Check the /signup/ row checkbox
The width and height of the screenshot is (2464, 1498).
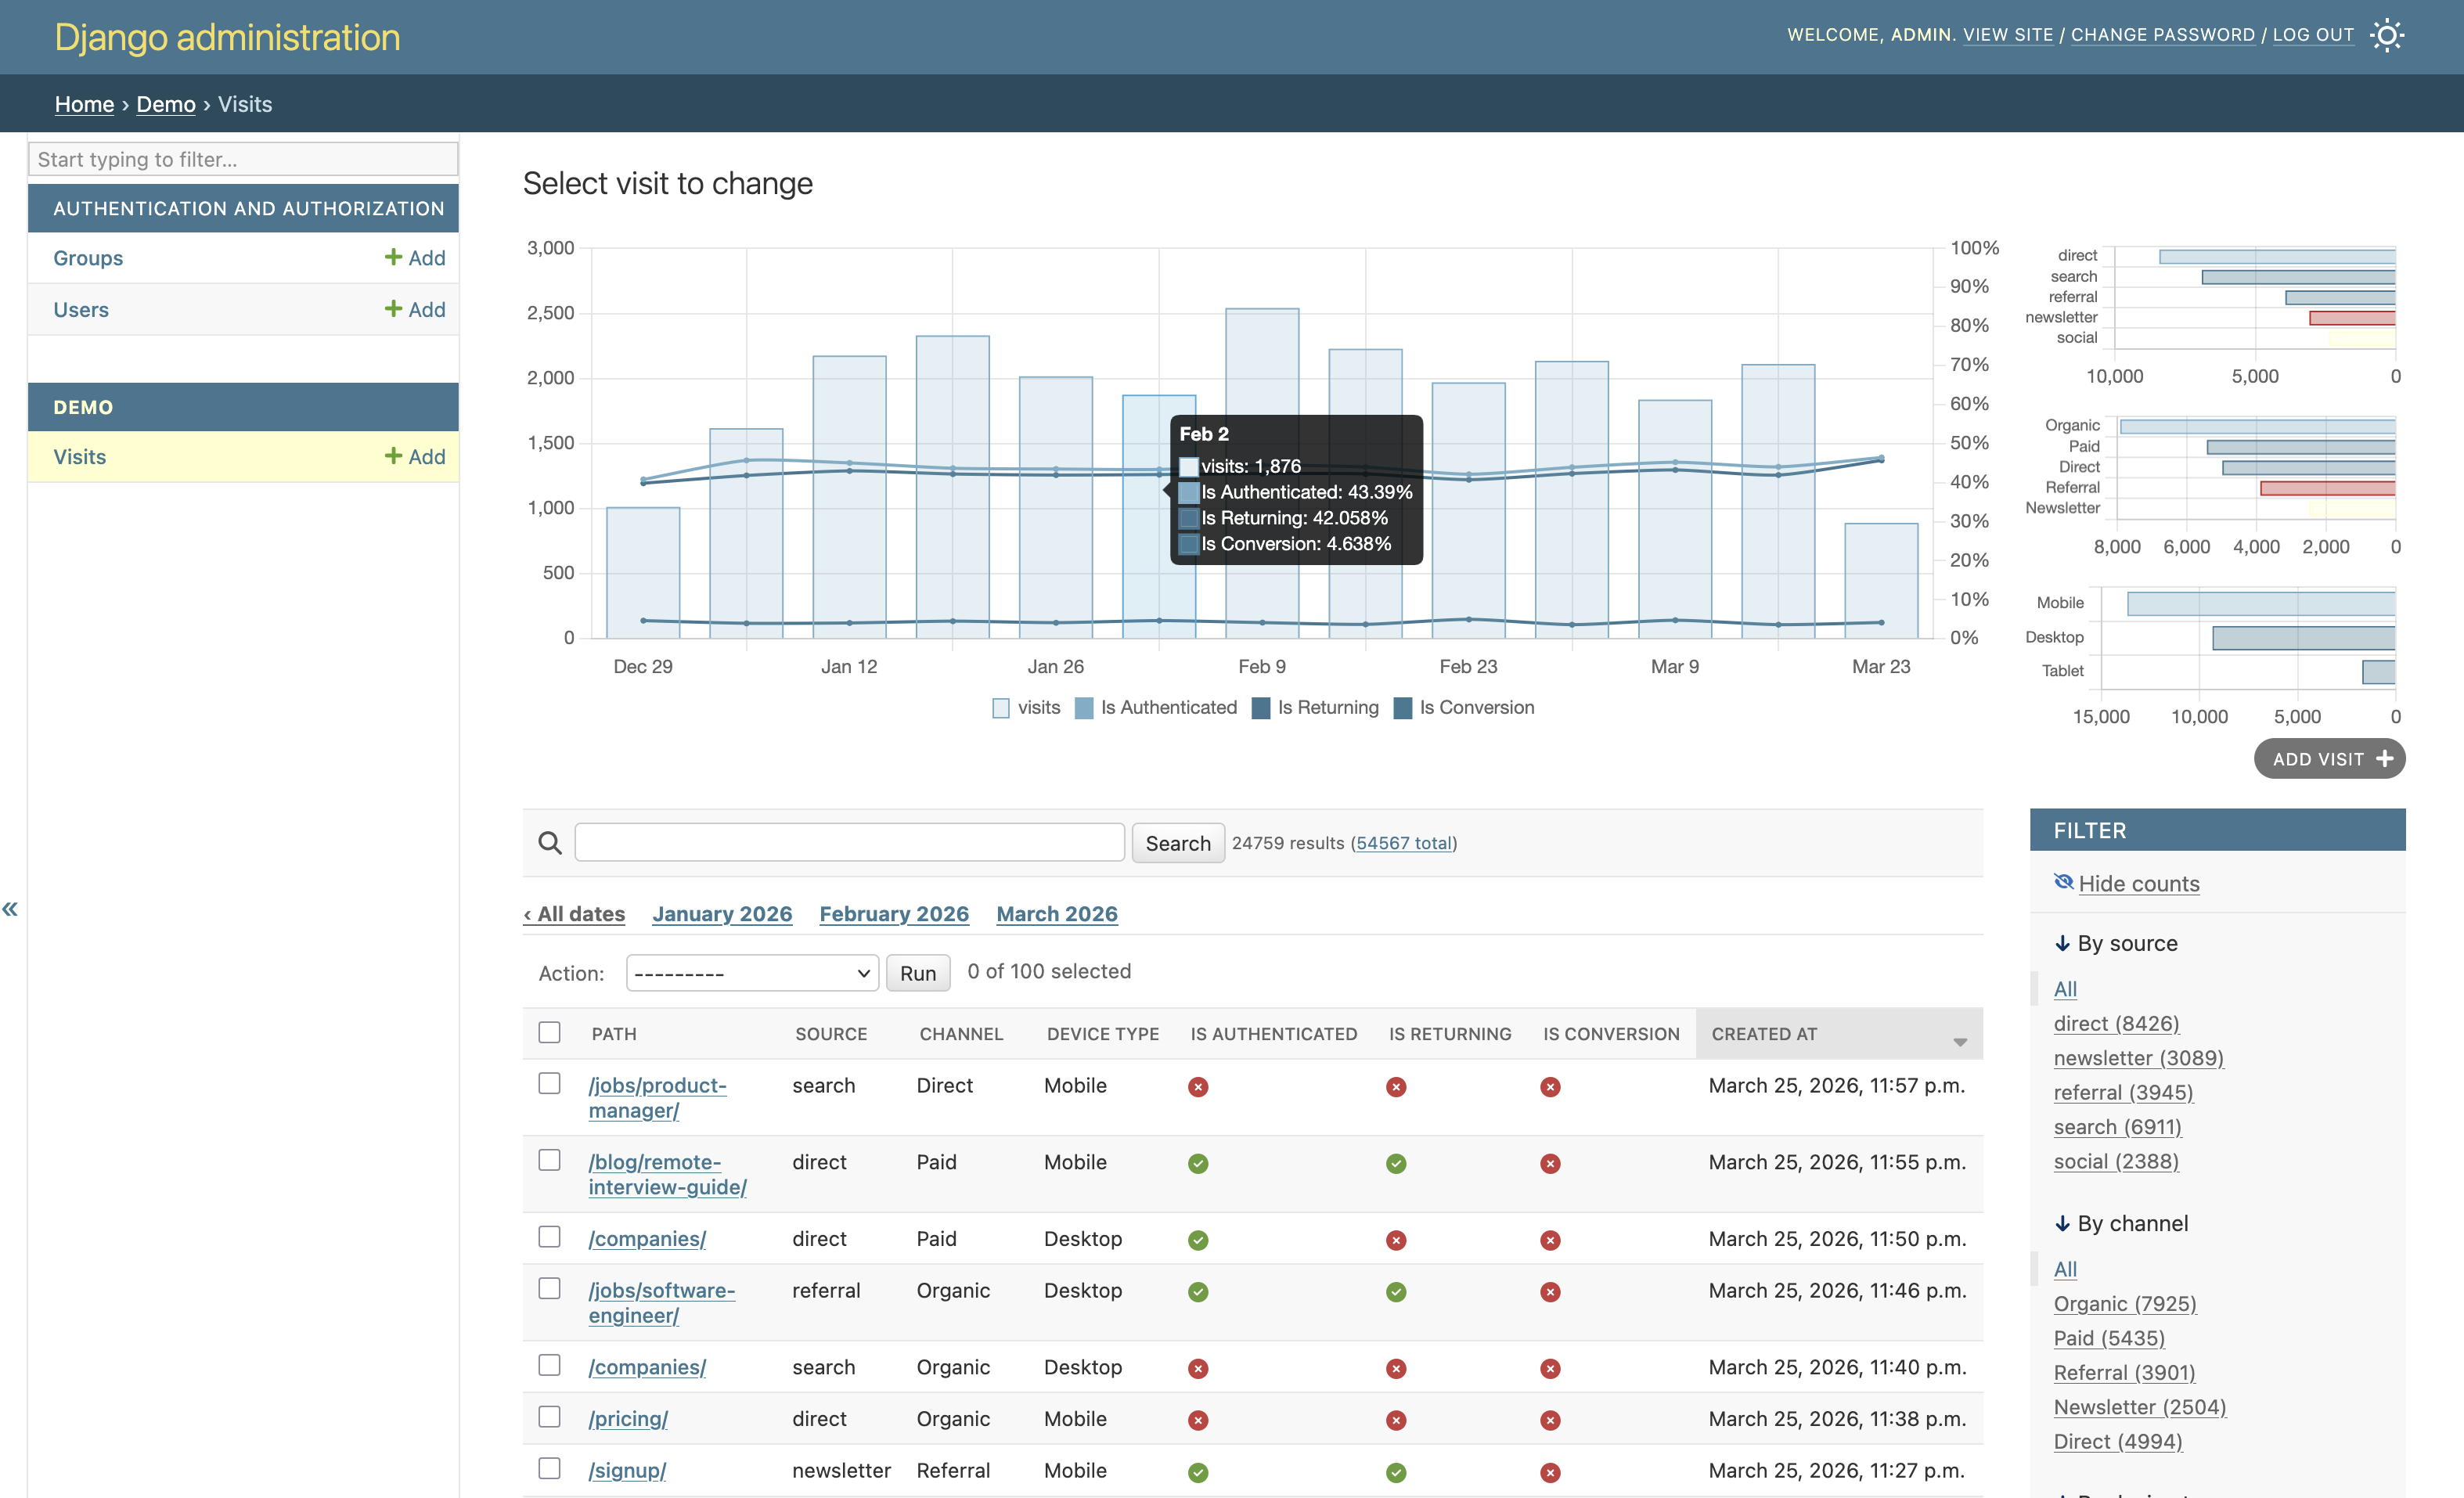550,1469
